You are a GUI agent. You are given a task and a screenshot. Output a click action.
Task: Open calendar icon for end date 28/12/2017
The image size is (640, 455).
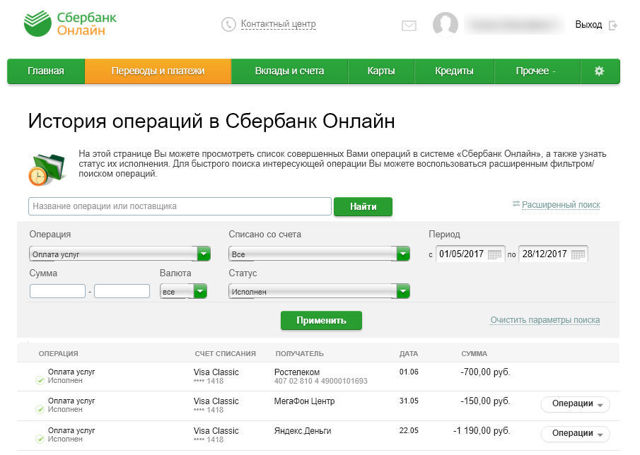click(578, 254)
